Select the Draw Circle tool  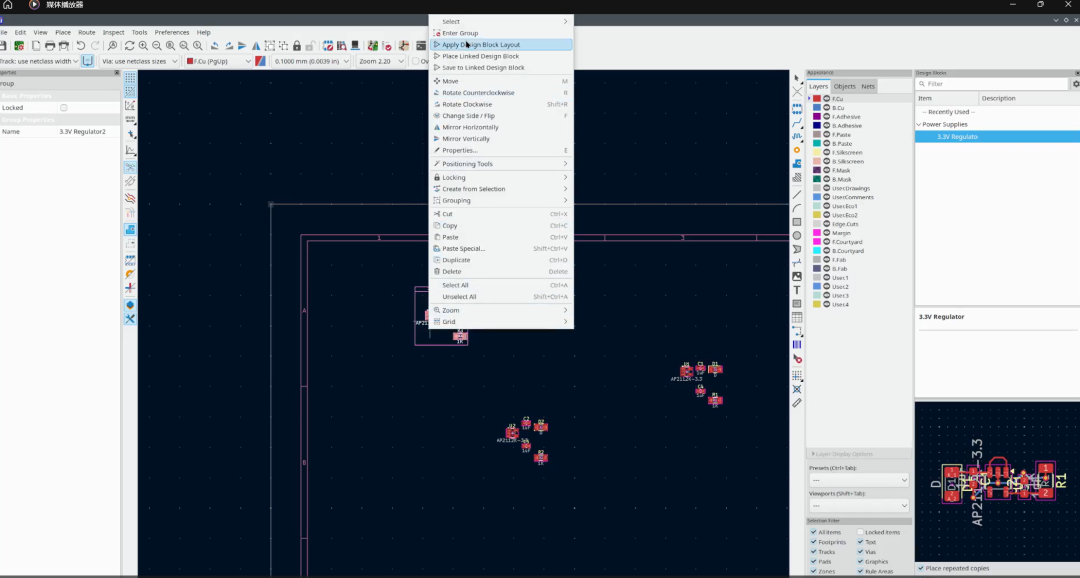tap(797, 236)
